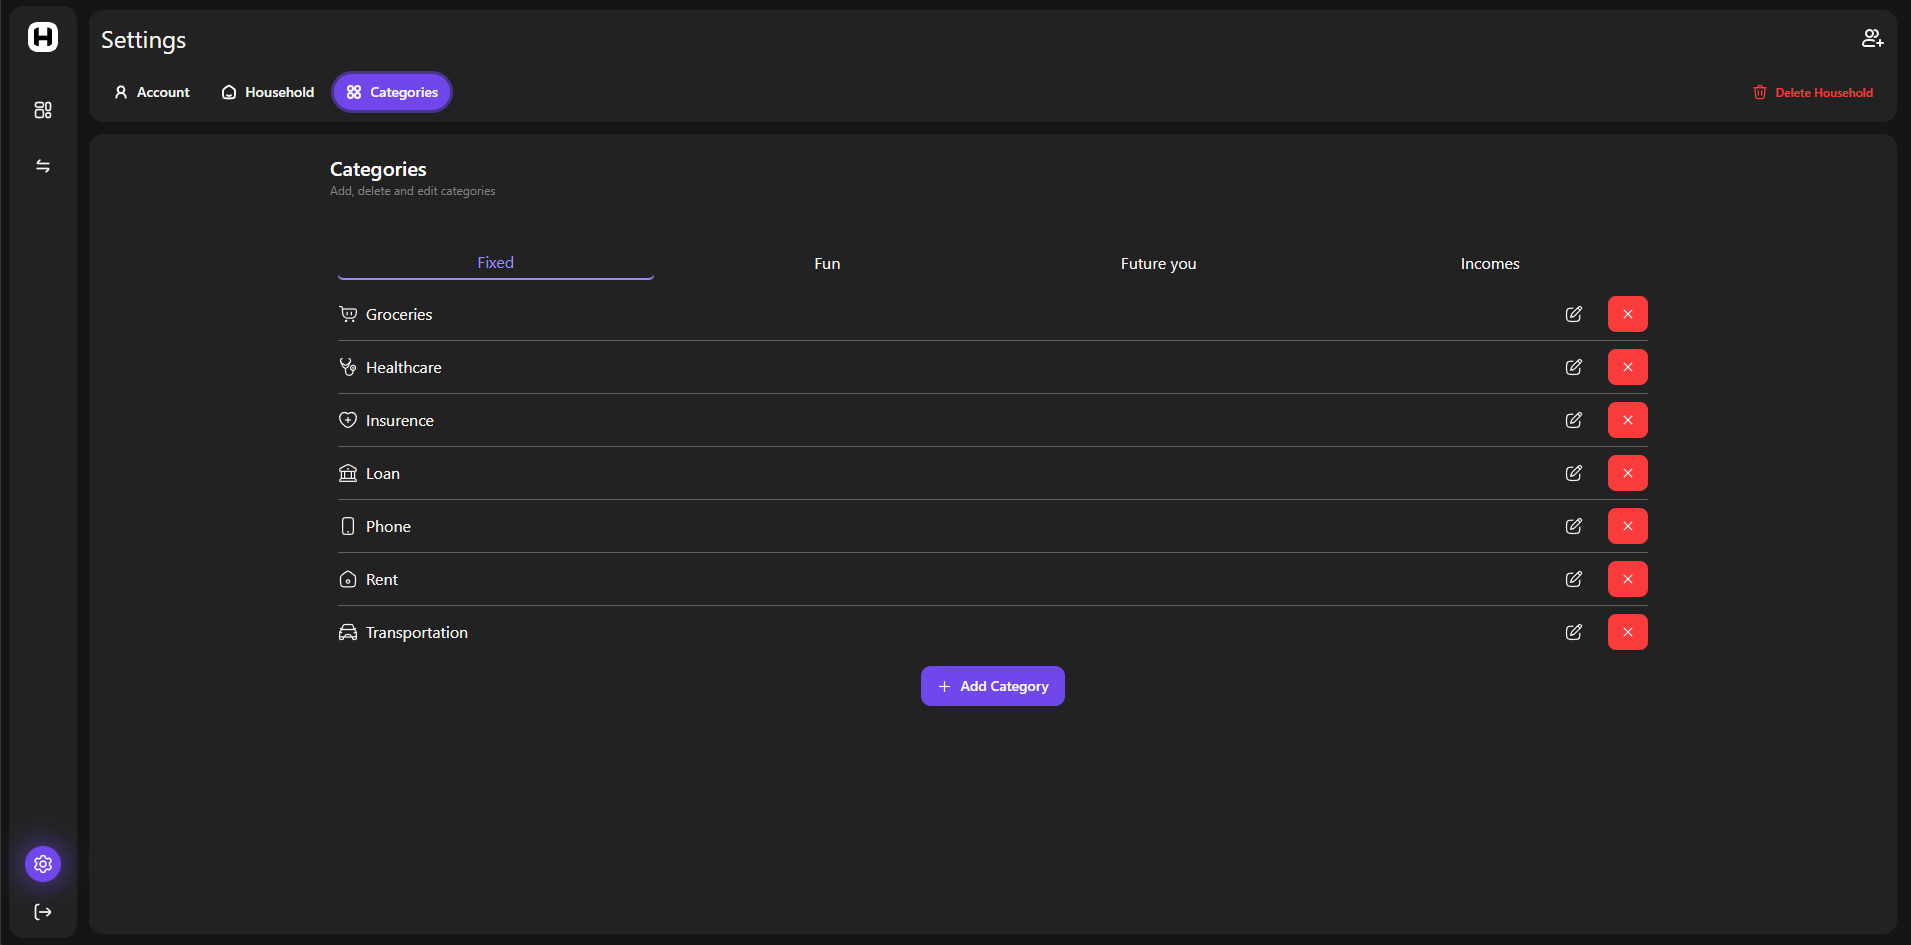This screenshot has height=945, width=1911.
Task: Open the Incomes tab
Action: click(1489, 264)
